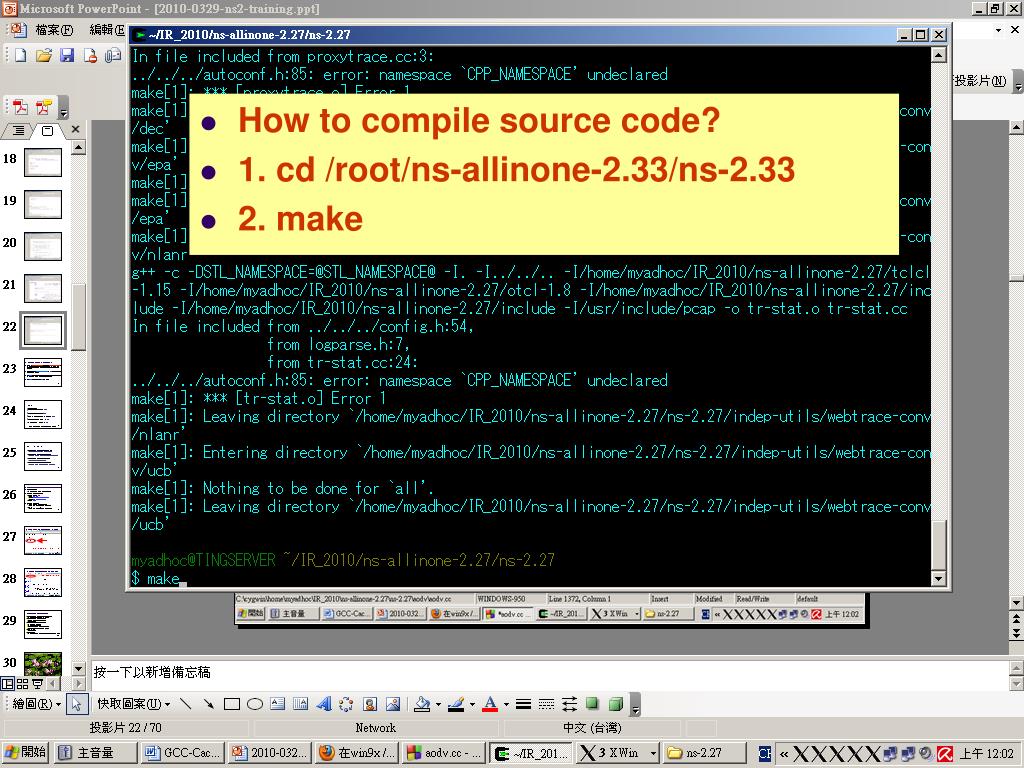Viewport: 1024px width, 768px height.
Task: Insert a Text Box from drawing toolbar
Action: tap(278, 703)
